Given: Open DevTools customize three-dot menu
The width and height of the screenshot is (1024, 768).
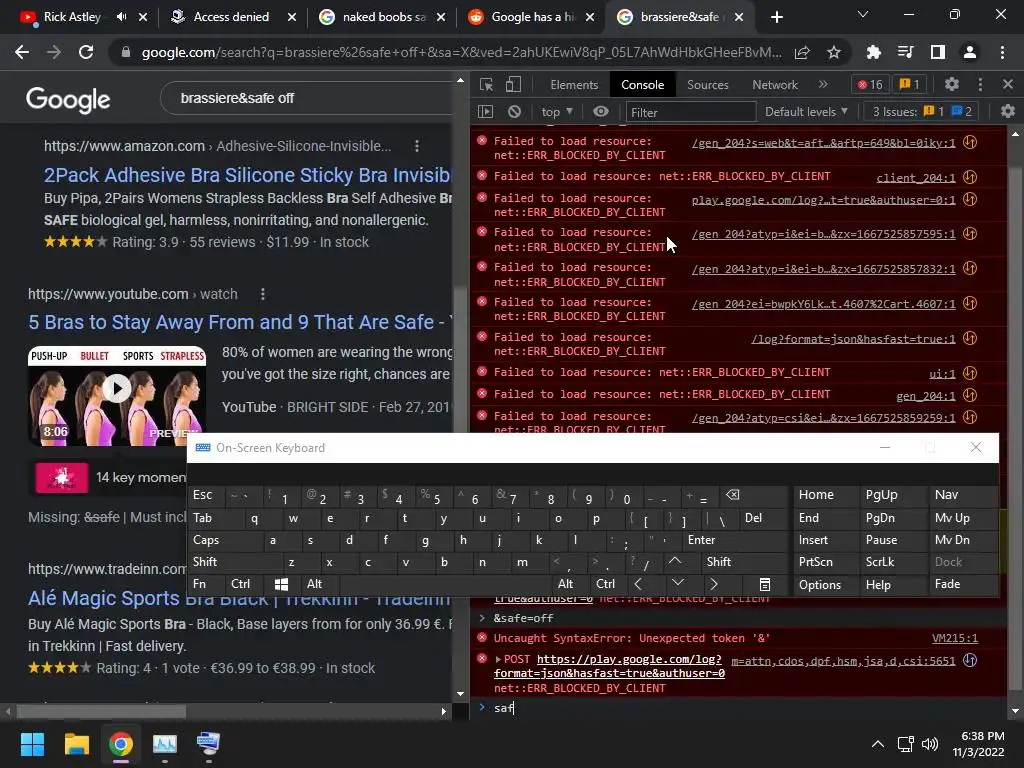Looking at the screenshot, I should pyautogui.click(x=980, y=84).
